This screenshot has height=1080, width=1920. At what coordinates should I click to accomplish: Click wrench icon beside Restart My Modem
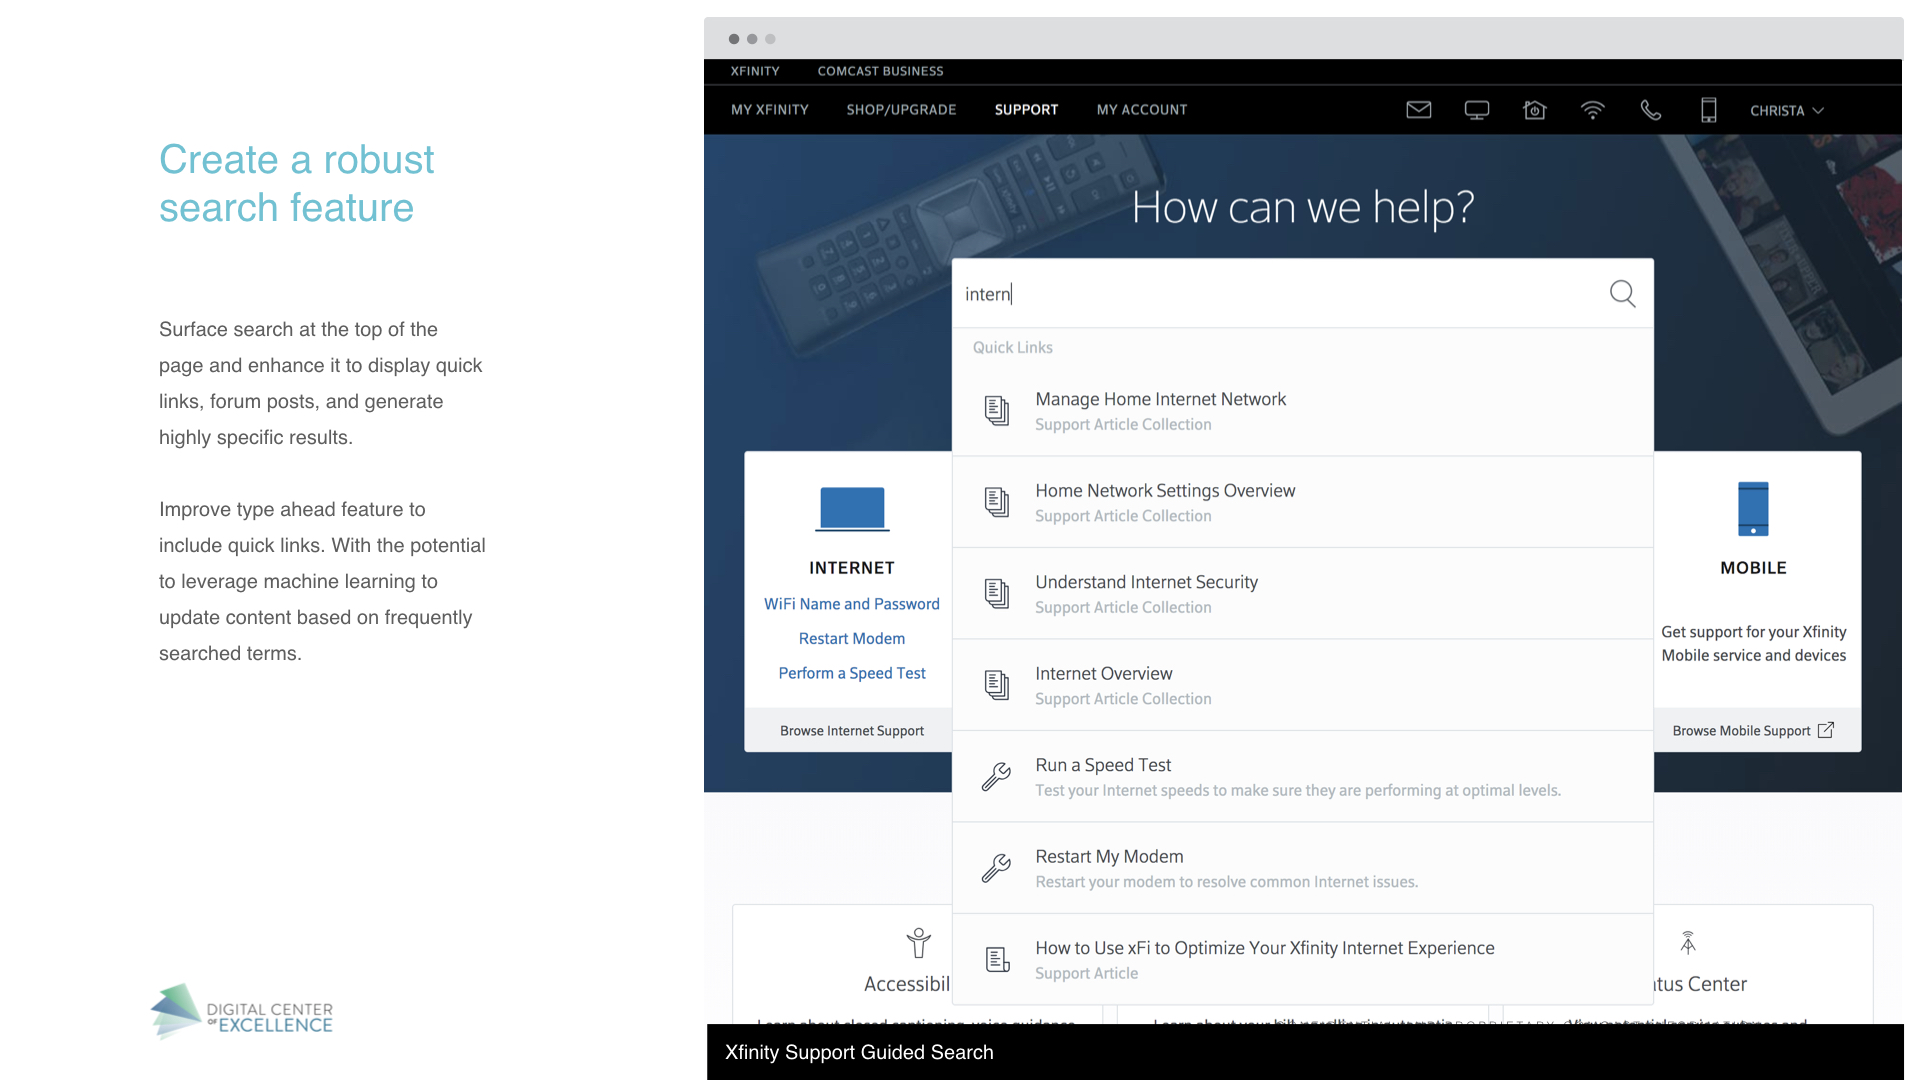point(996,868)
